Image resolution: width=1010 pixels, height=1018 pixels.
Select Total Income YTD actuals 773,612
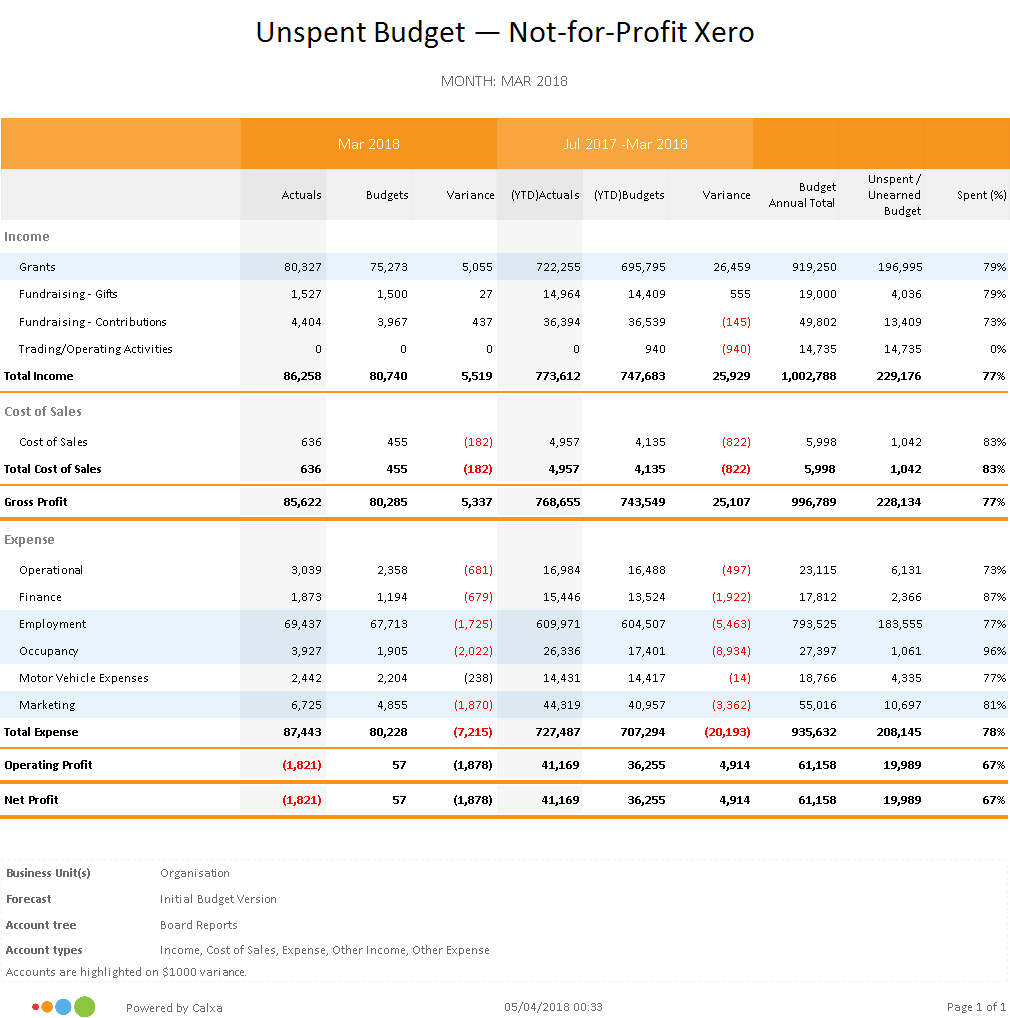[558, 376]
